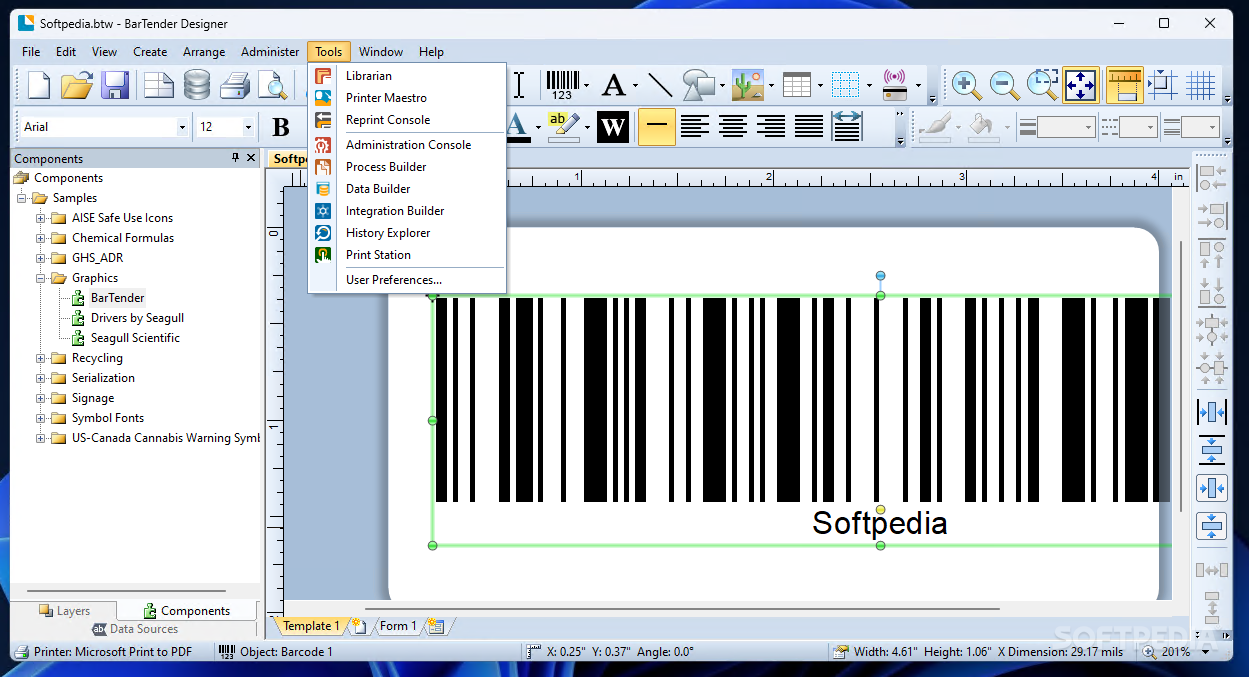The image size is (1249, 677).
Task: Open the Arrange menu
Action: tap(204, 52)
